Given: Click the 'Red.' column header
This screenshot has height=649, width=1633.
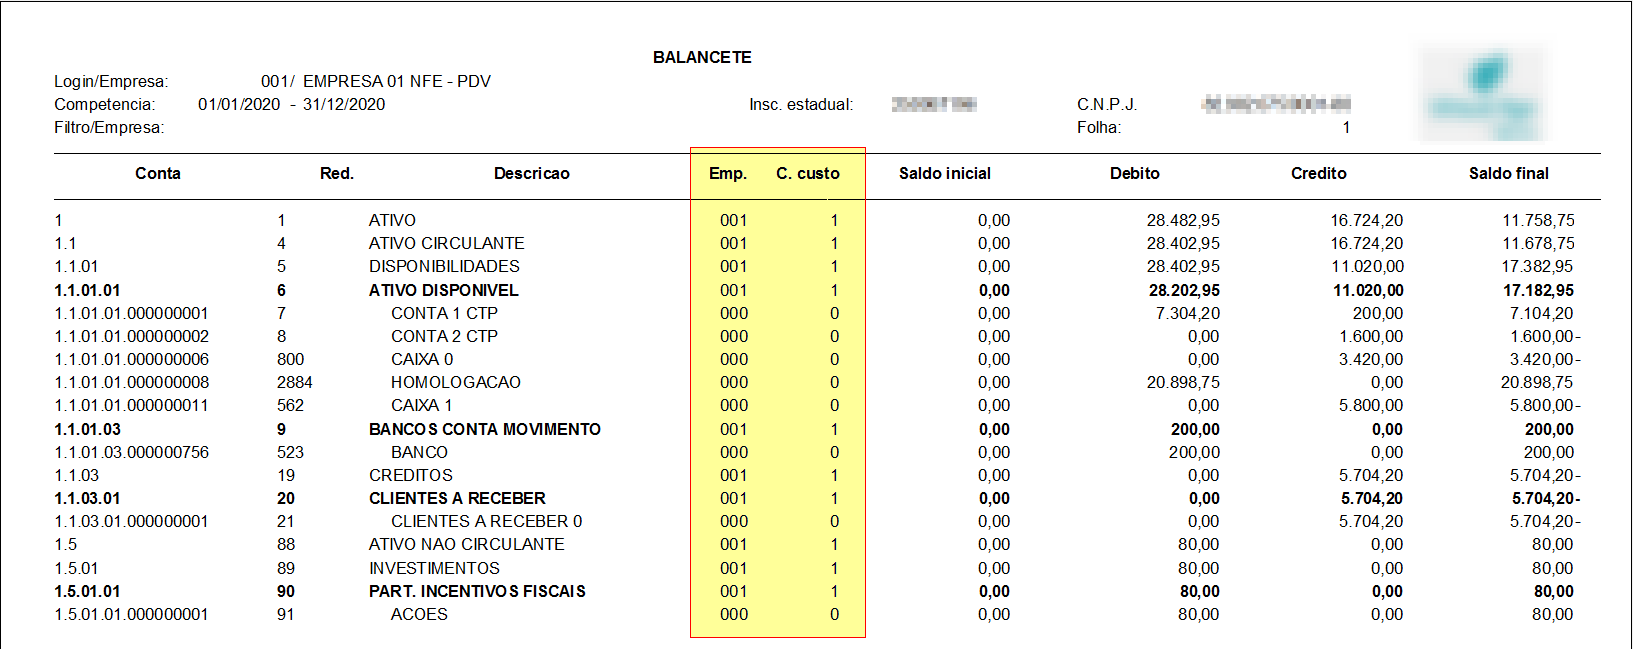Looking at the screenshot, I should pos(337,173).
